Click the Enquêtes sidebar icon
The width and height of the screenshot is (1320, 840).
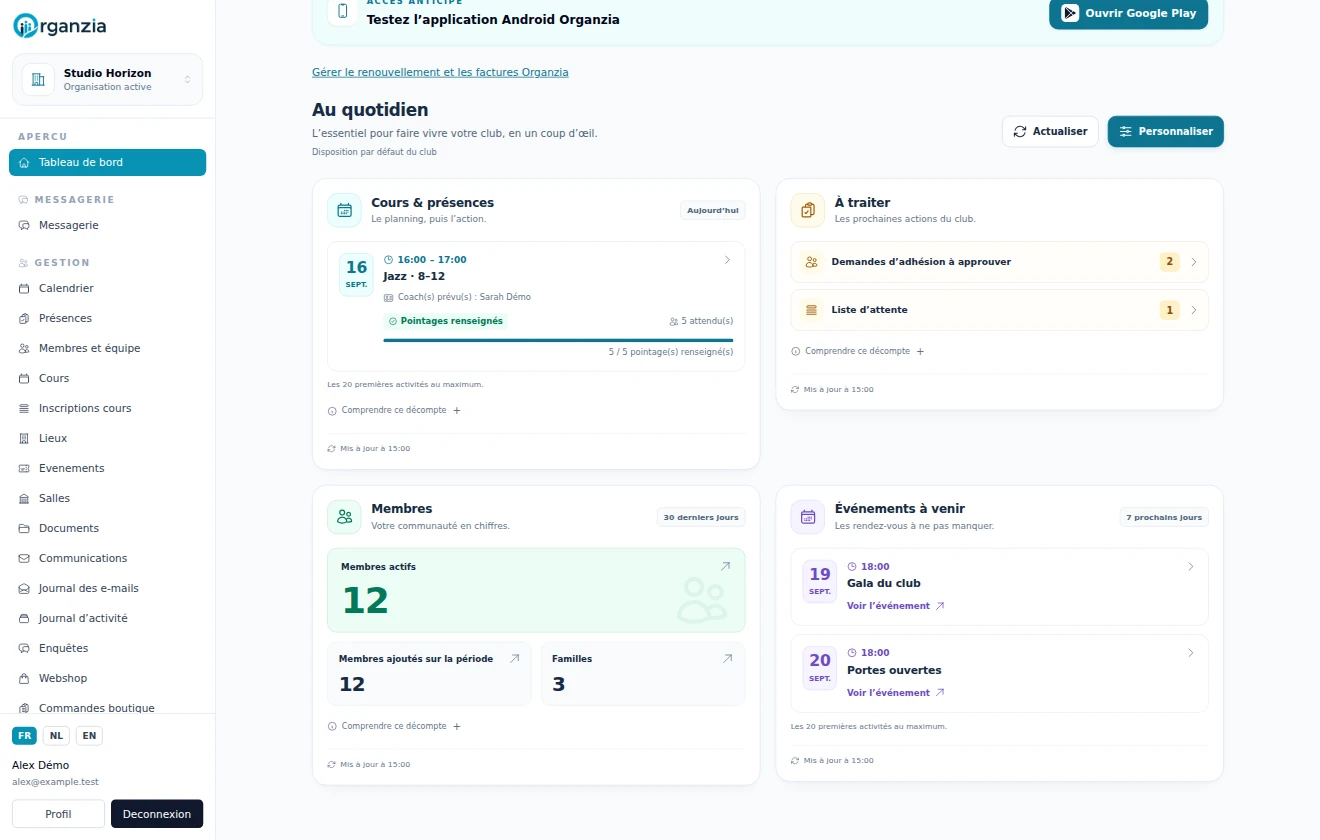(x=24, y=648)
